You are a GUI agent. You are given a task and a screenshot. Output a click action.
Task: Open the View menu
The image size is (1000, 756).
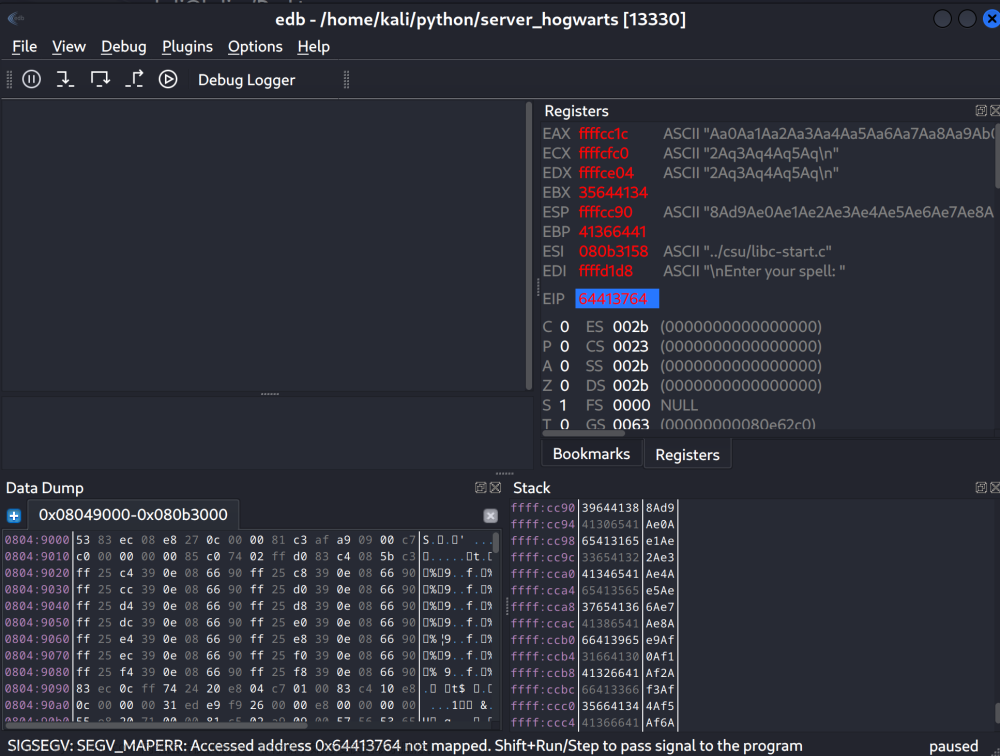click(69, 47)
